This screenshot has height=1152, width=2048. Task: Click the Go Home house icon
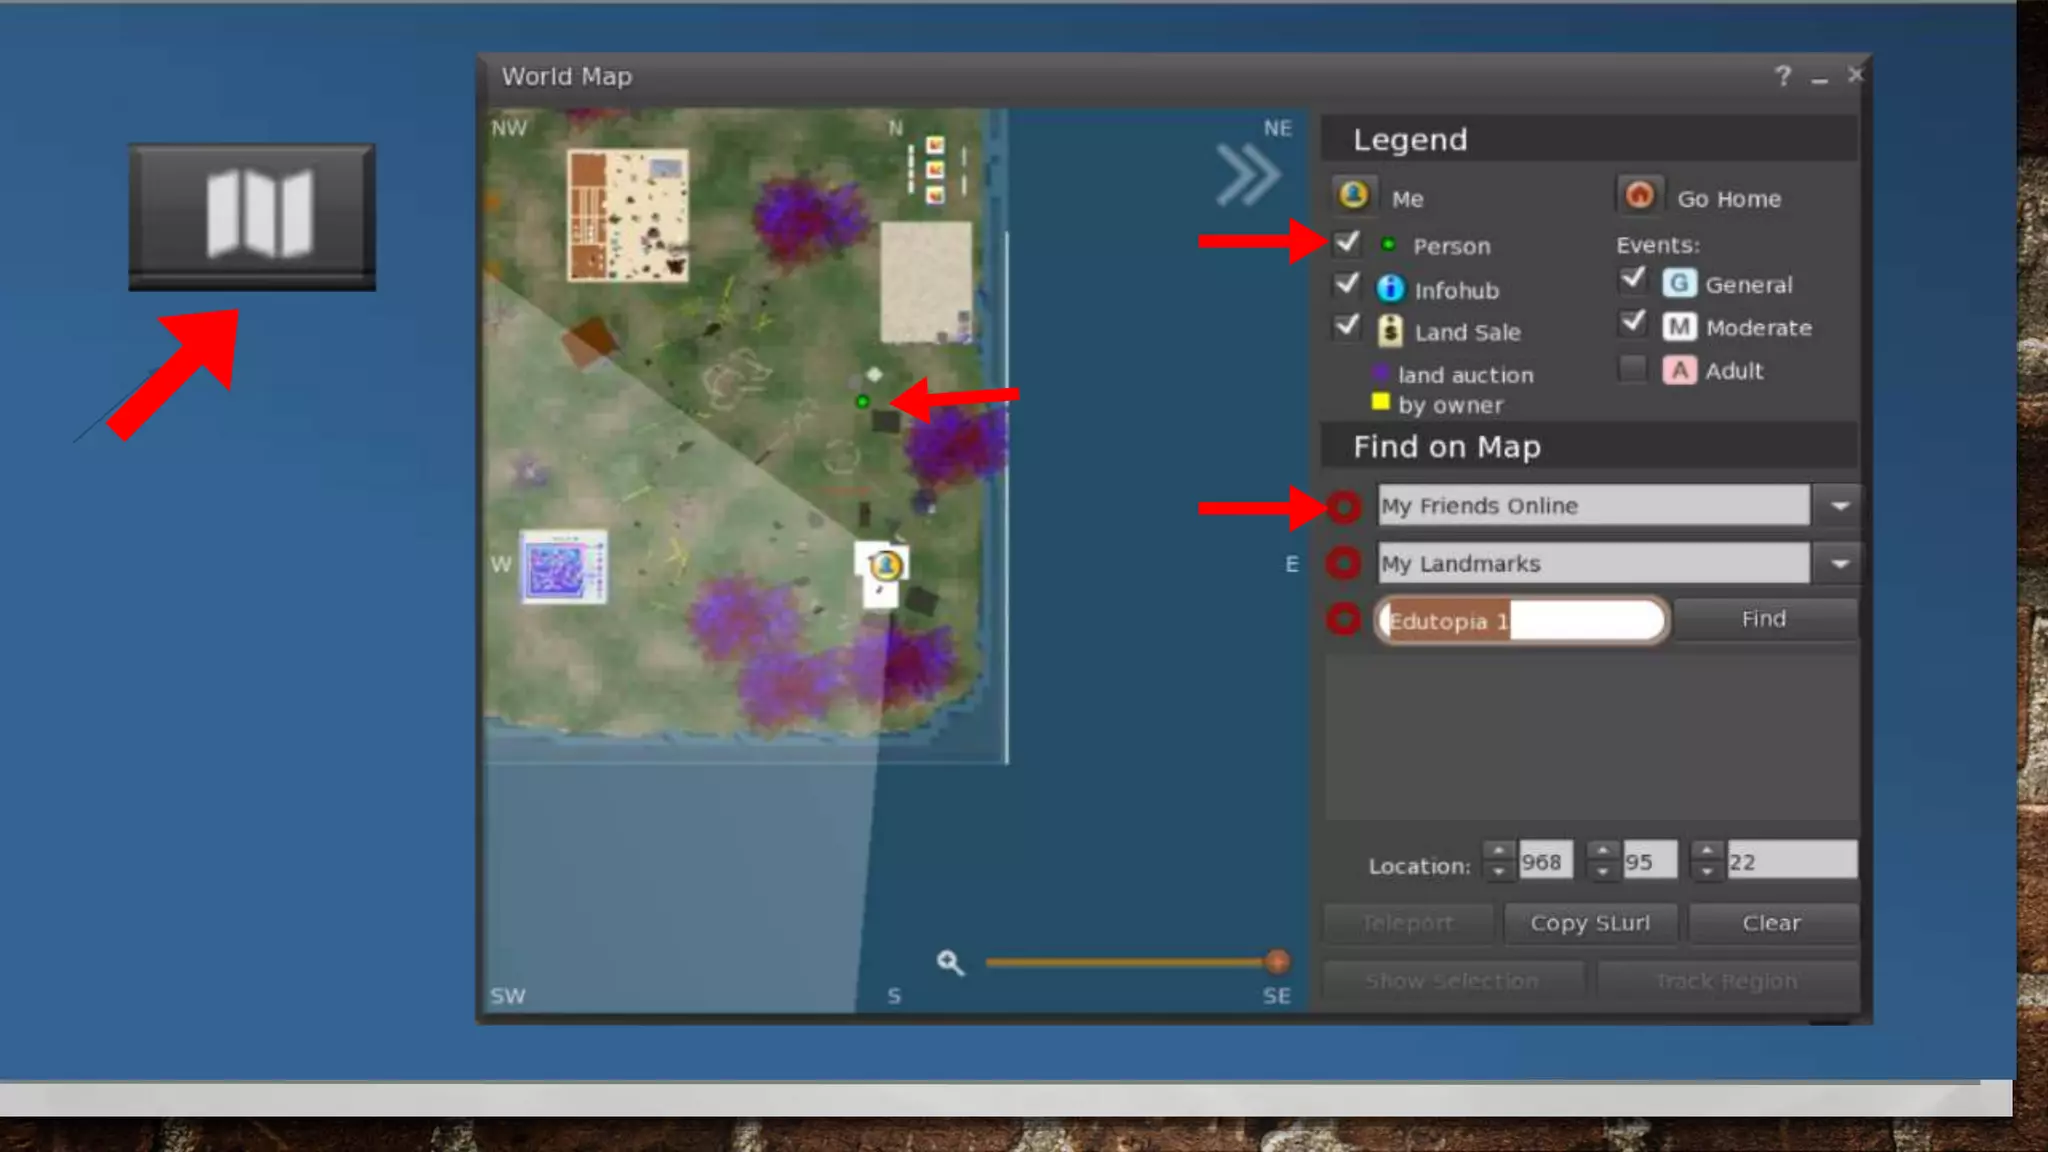[1638, 195]
